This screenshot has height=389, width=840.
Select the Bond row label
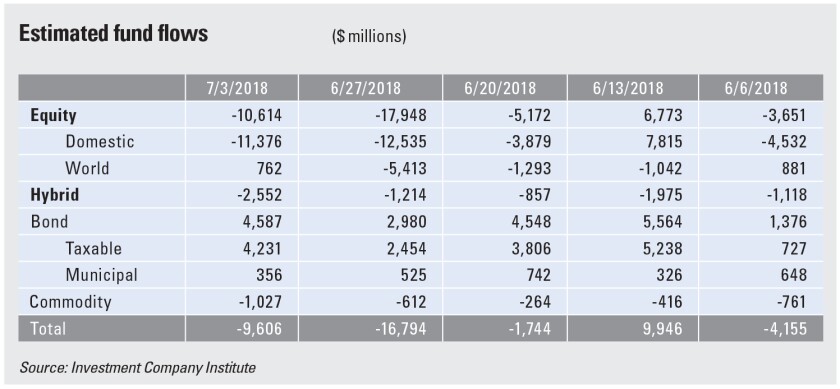point(49,222)
